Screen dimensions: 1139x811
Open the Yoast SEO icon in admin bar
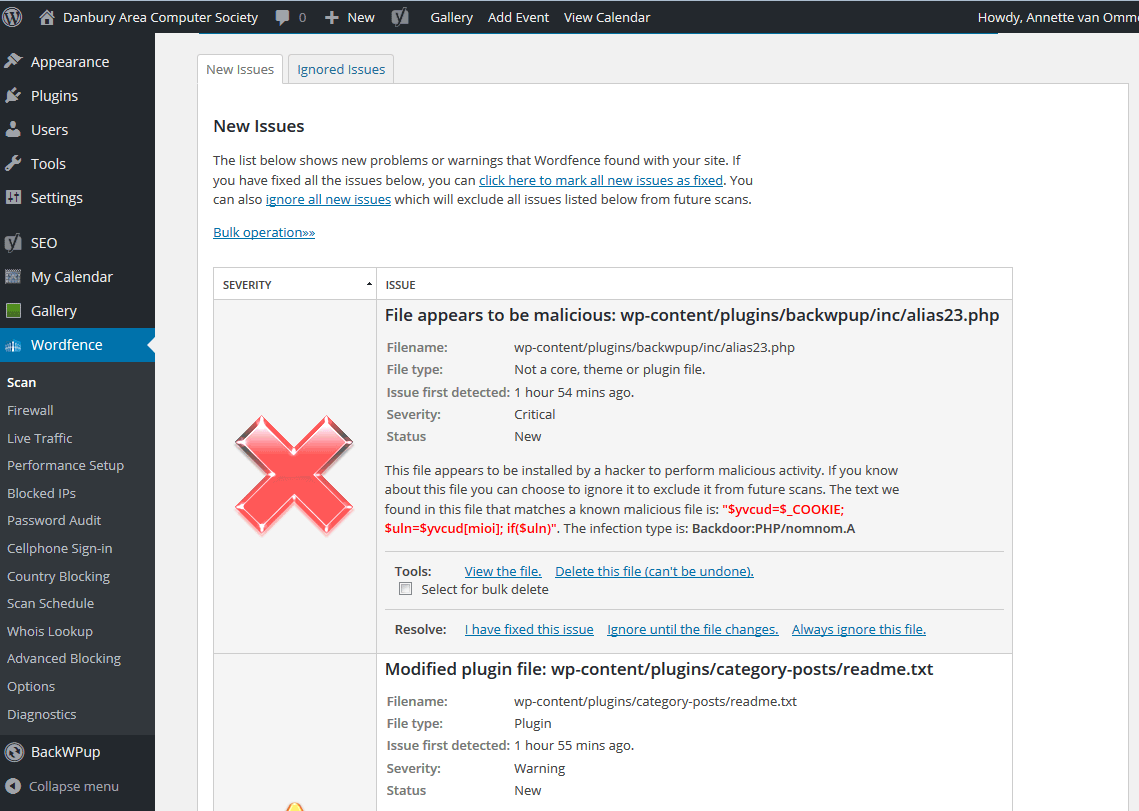coord(400,17)
